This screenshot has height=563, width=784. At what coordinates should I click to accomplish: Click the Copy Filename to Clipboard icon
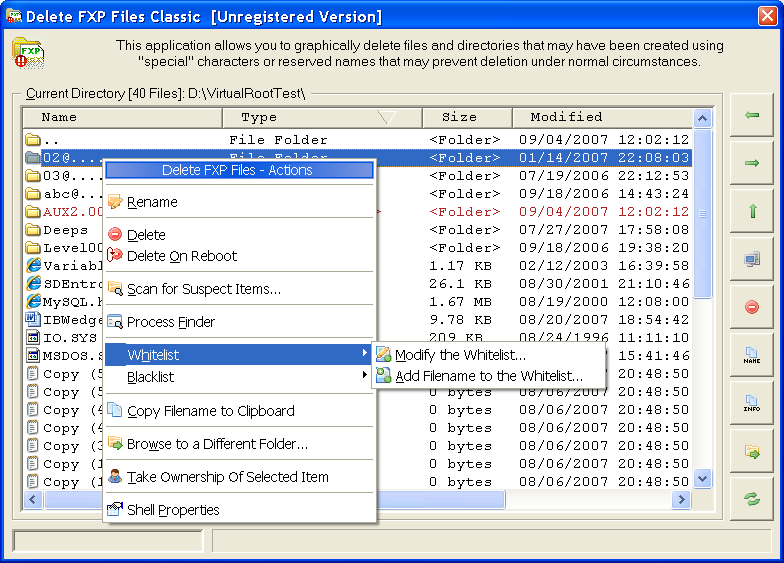tap(115, 410)
